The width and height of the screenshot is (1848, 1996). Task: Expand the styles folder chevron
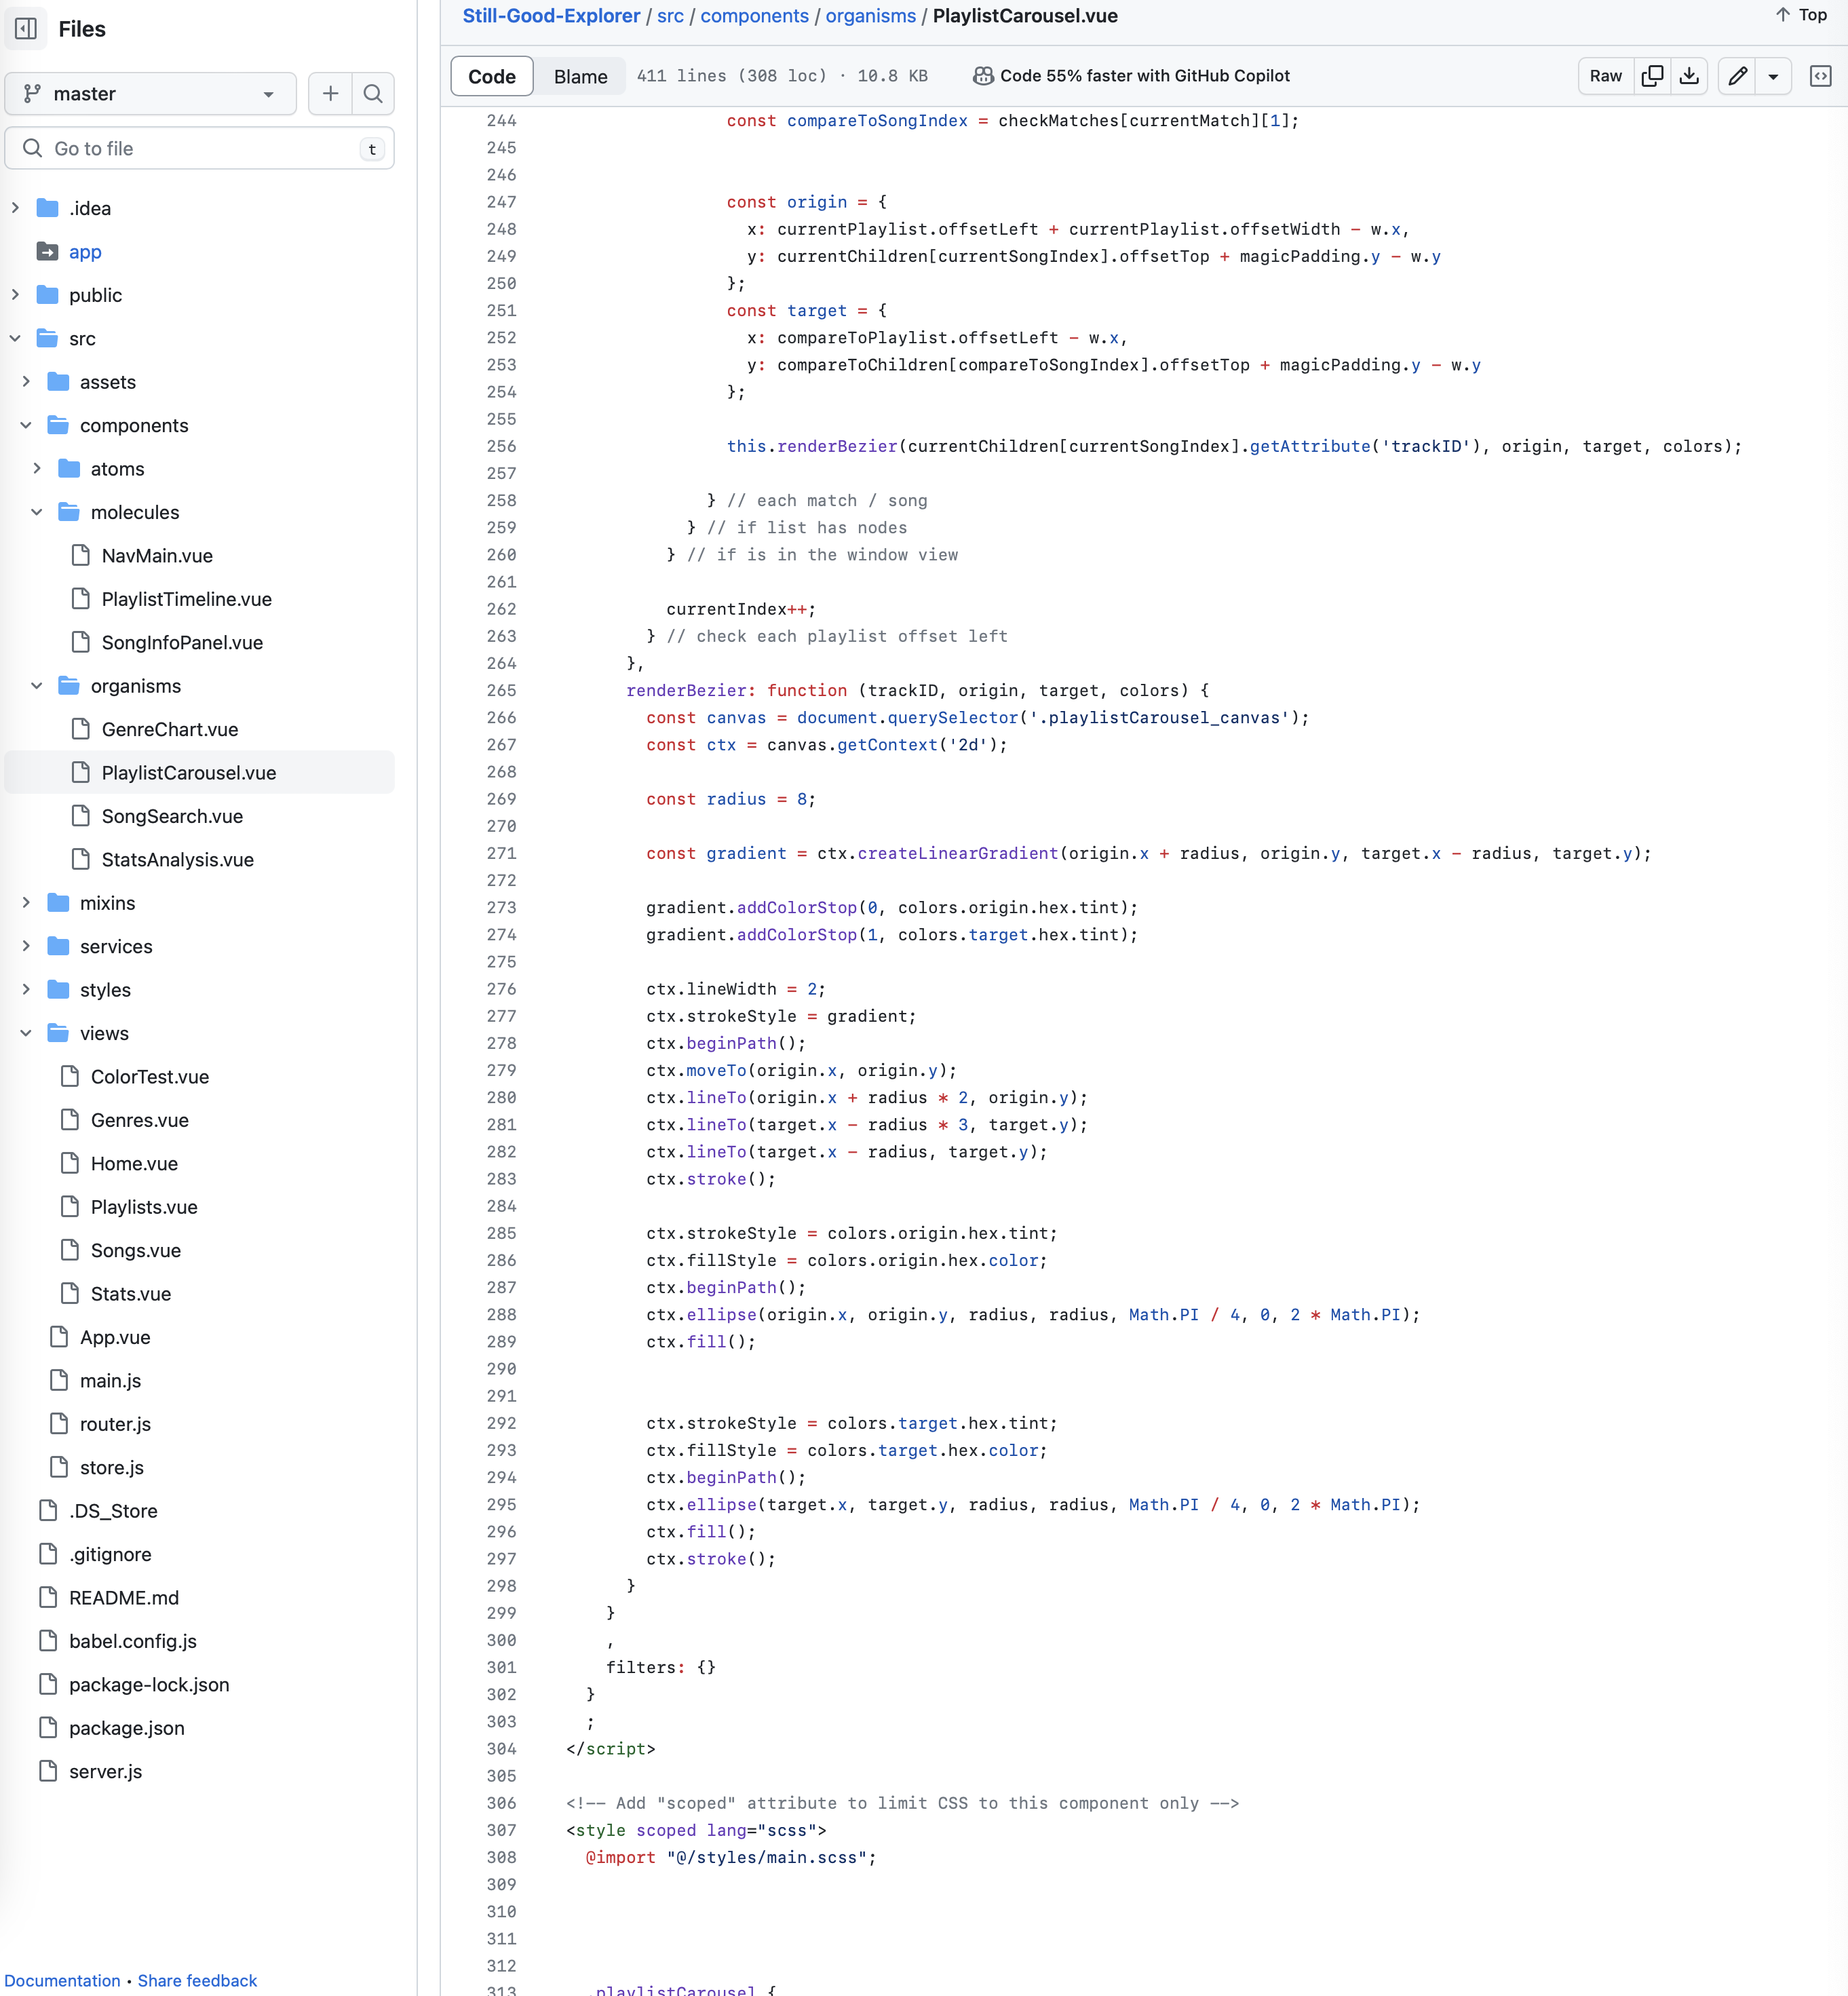tap(26, 990)
